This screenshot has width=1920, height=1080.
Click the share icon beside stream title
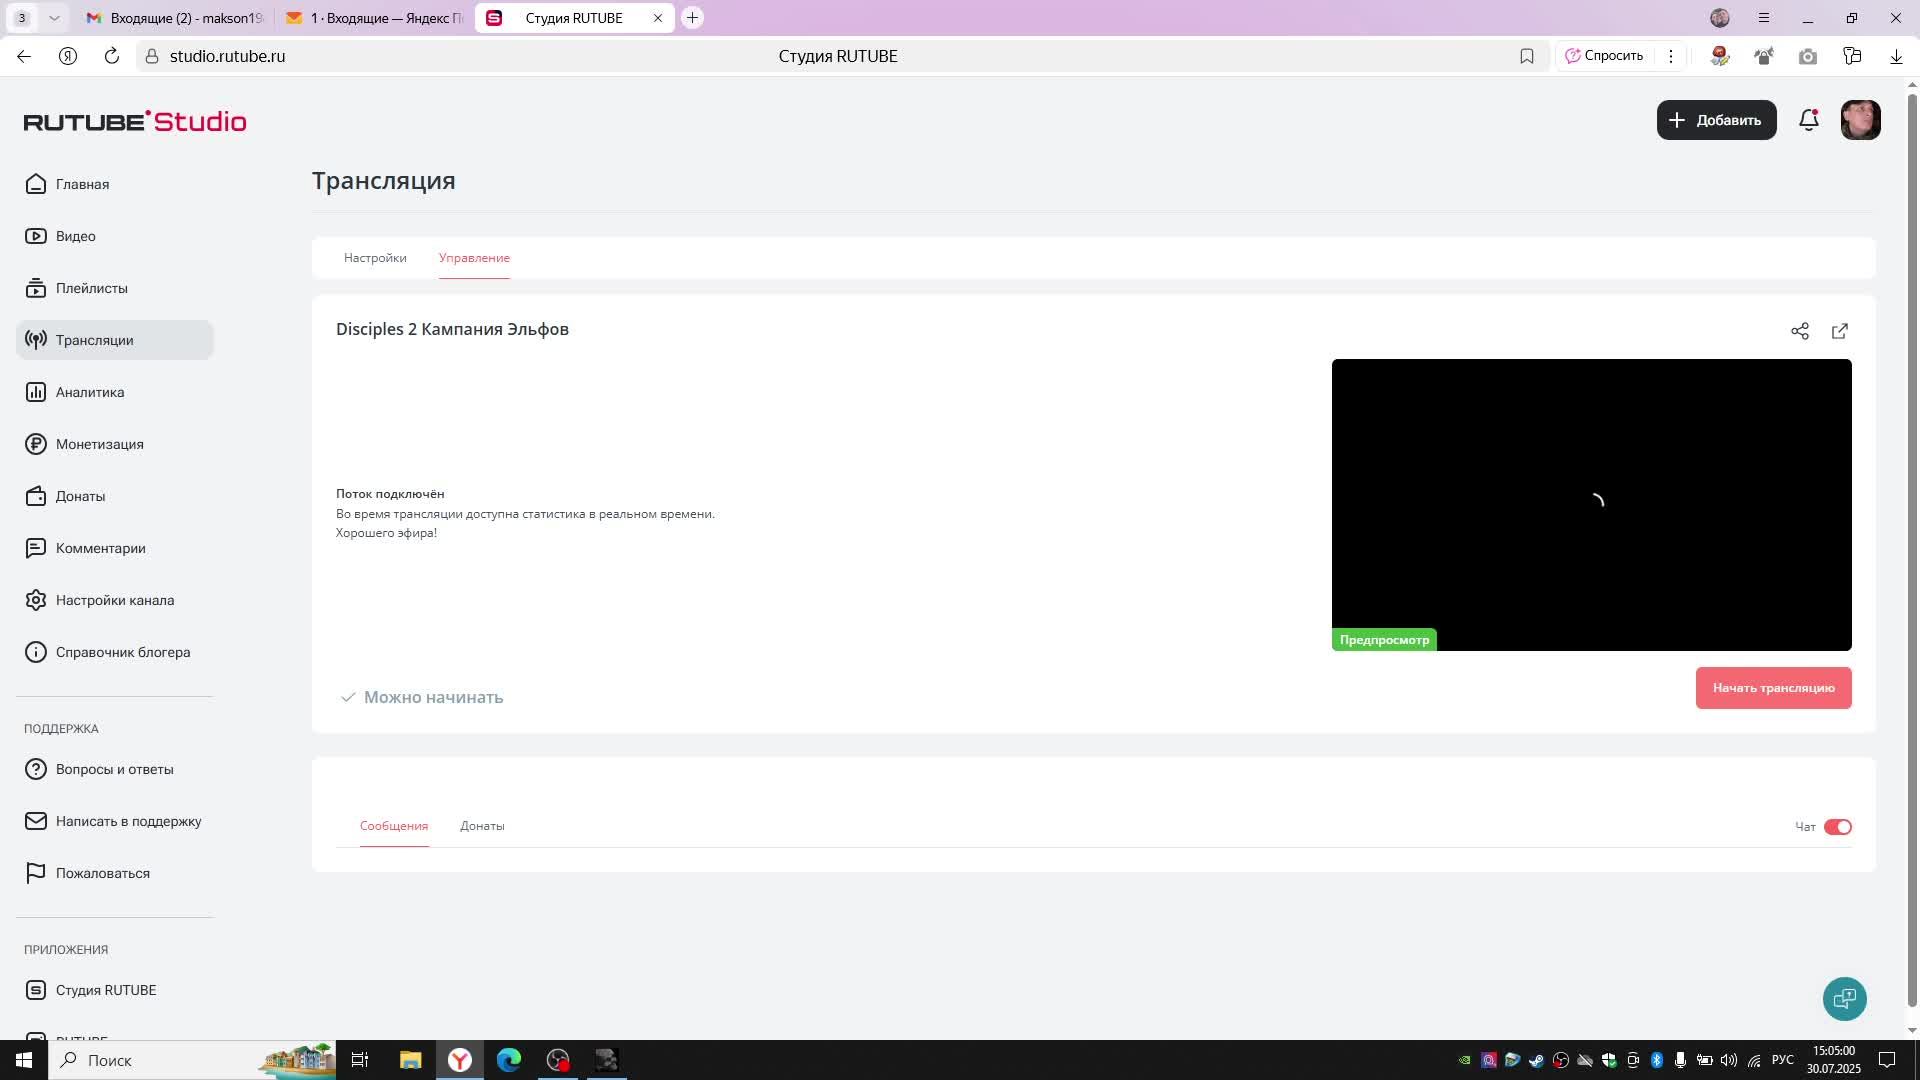[x=1799, y=331]
